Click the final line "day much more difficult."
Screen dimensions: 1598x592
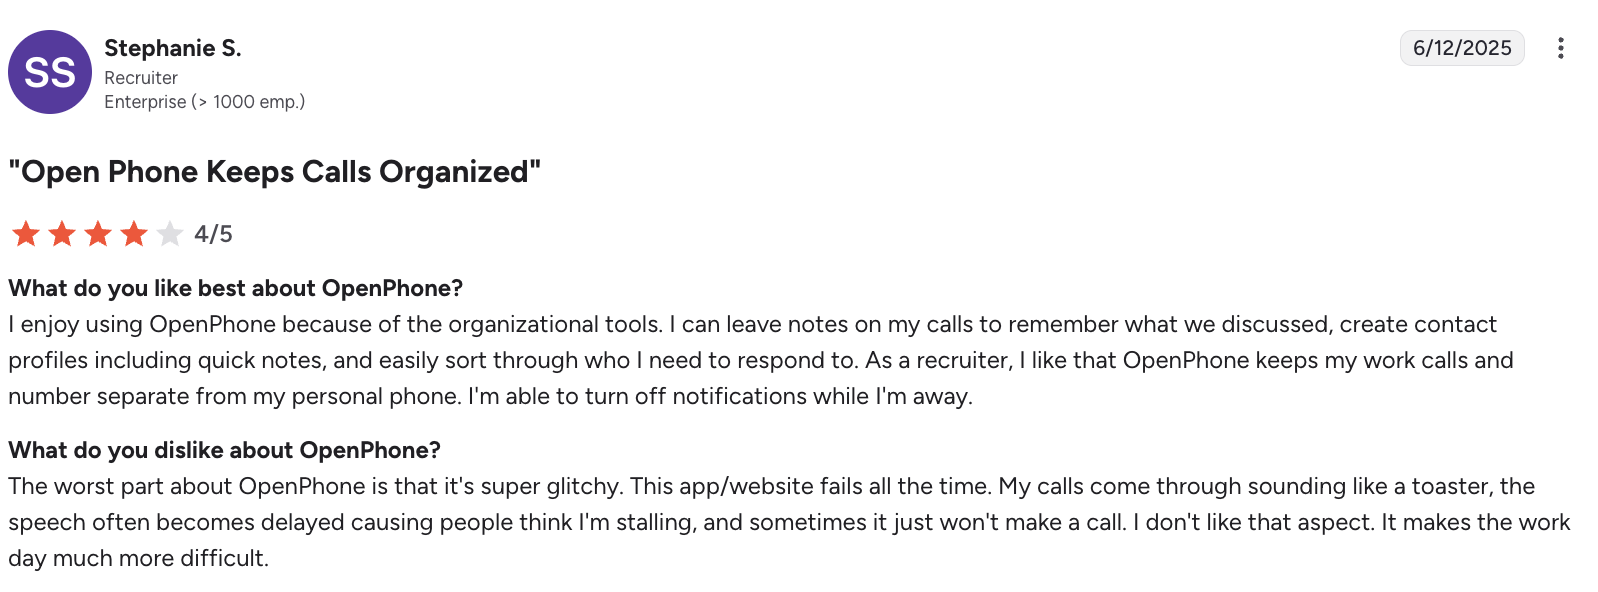pos(138,558)
